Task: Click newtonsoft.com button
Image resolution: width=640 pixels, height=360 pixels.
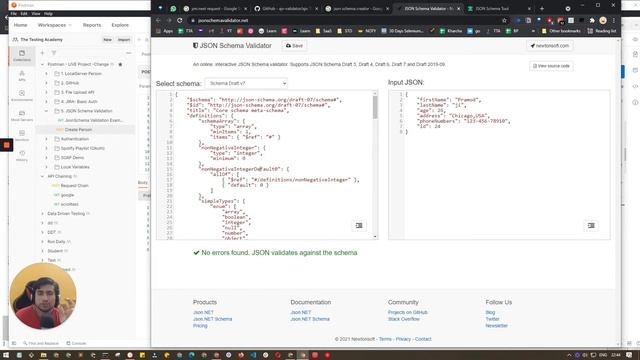Action: (x=549, y=46)
